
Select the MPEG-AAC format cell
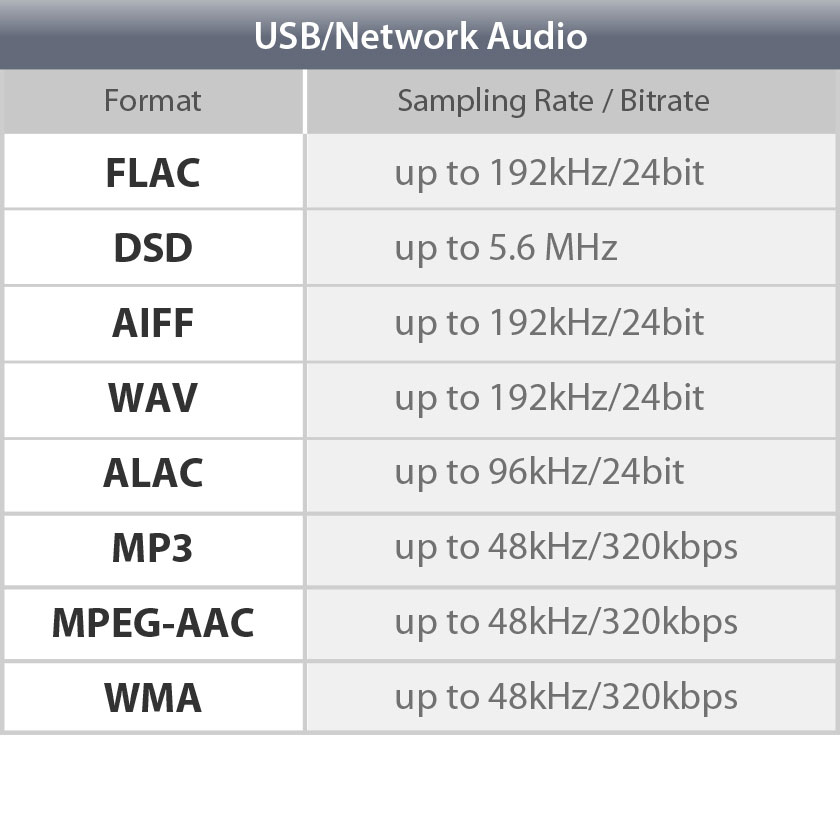(x=153, y=625)
